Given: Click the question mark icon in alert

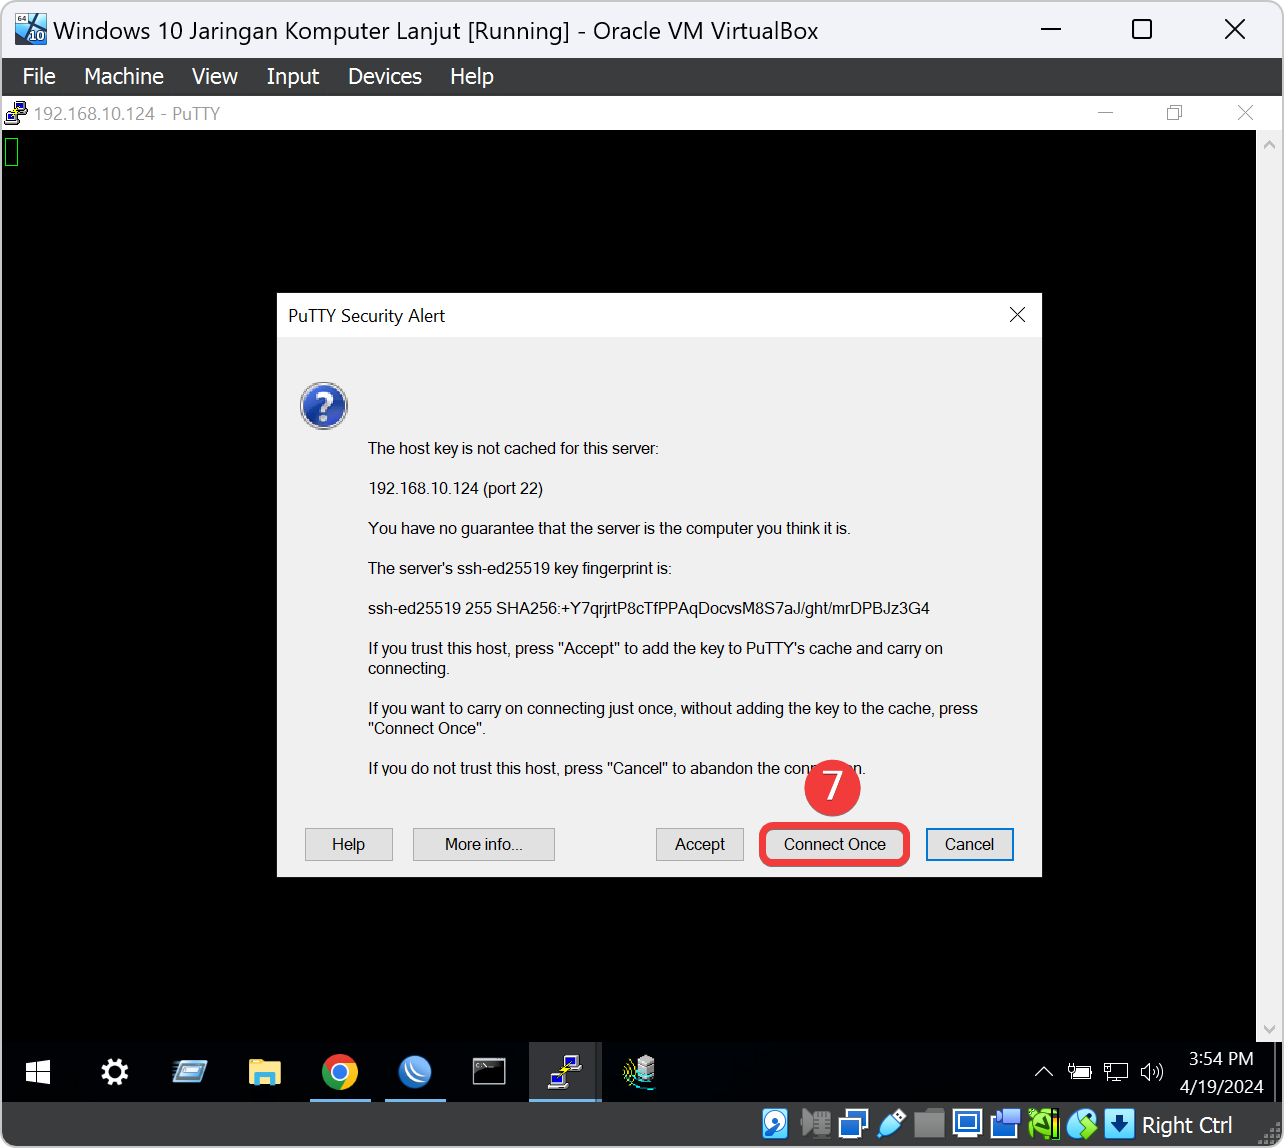Looking at the screenshot, I should click(324, 406).
